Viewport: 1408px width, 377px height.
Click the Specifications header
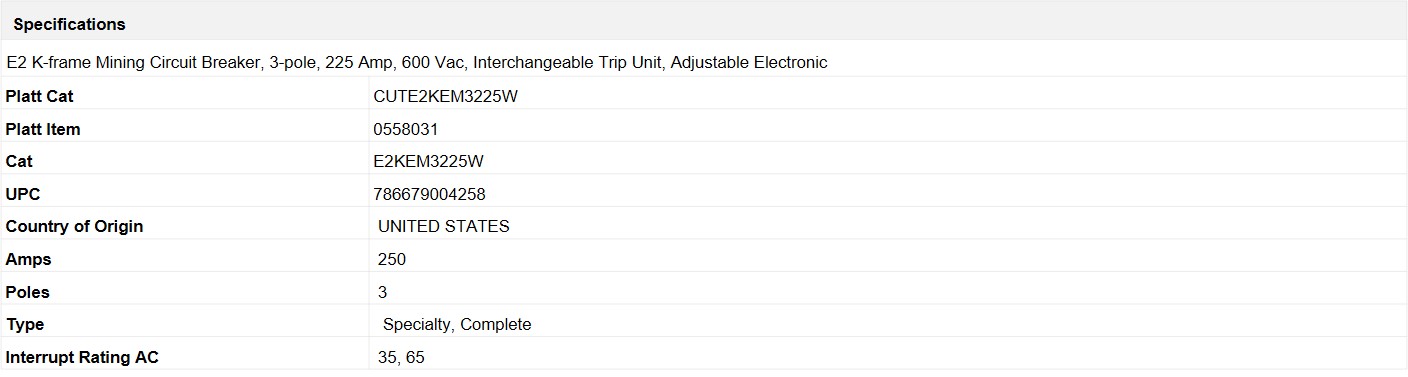pyautogui.click(x=69, y=24)
